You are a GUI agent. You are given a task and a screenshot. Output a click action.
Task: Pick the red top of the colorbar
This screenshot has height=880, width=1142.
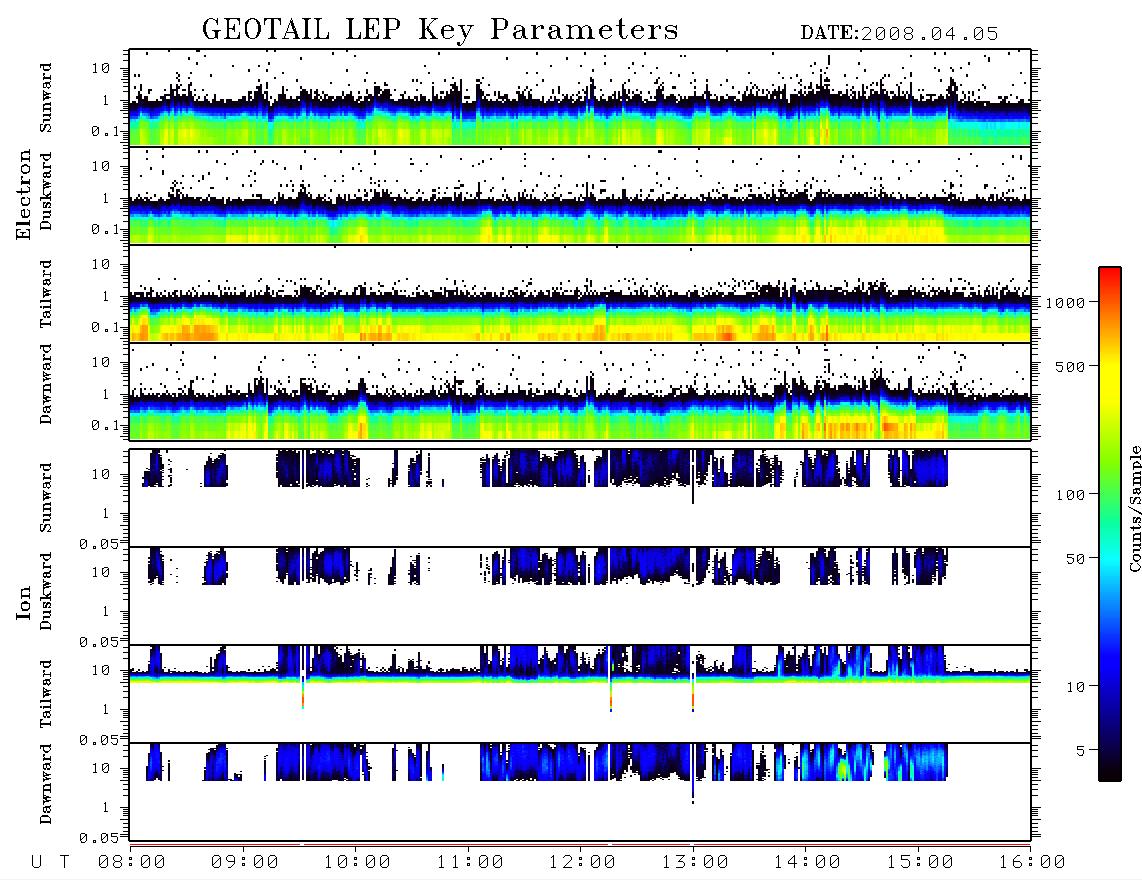(x=1110, y=275)
